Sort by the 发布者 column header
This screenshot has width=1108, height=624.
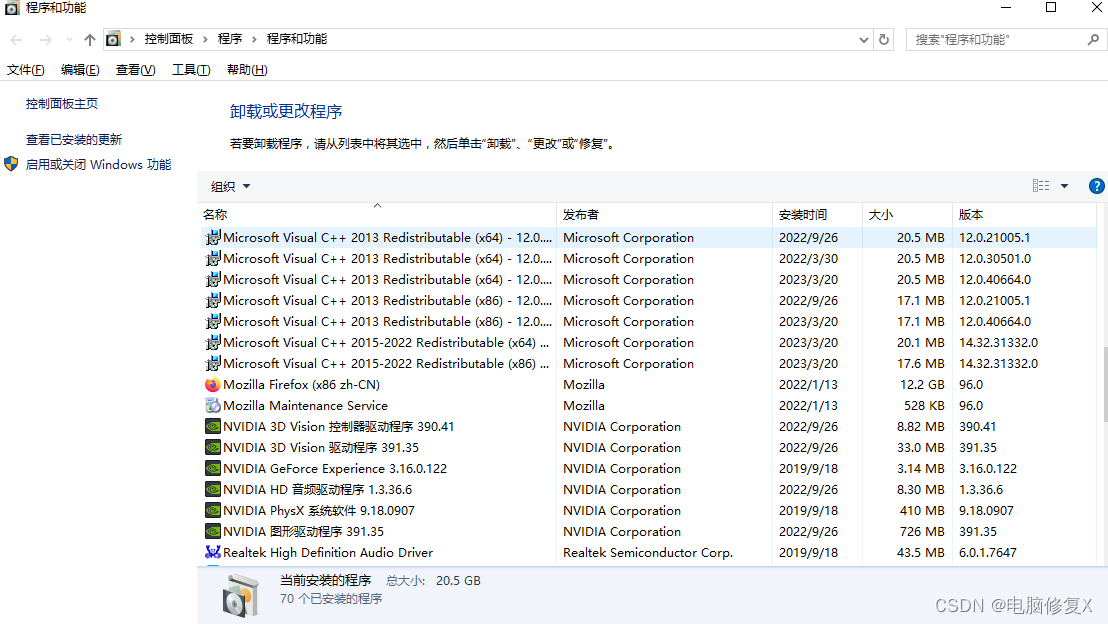(x=664, y=214)
